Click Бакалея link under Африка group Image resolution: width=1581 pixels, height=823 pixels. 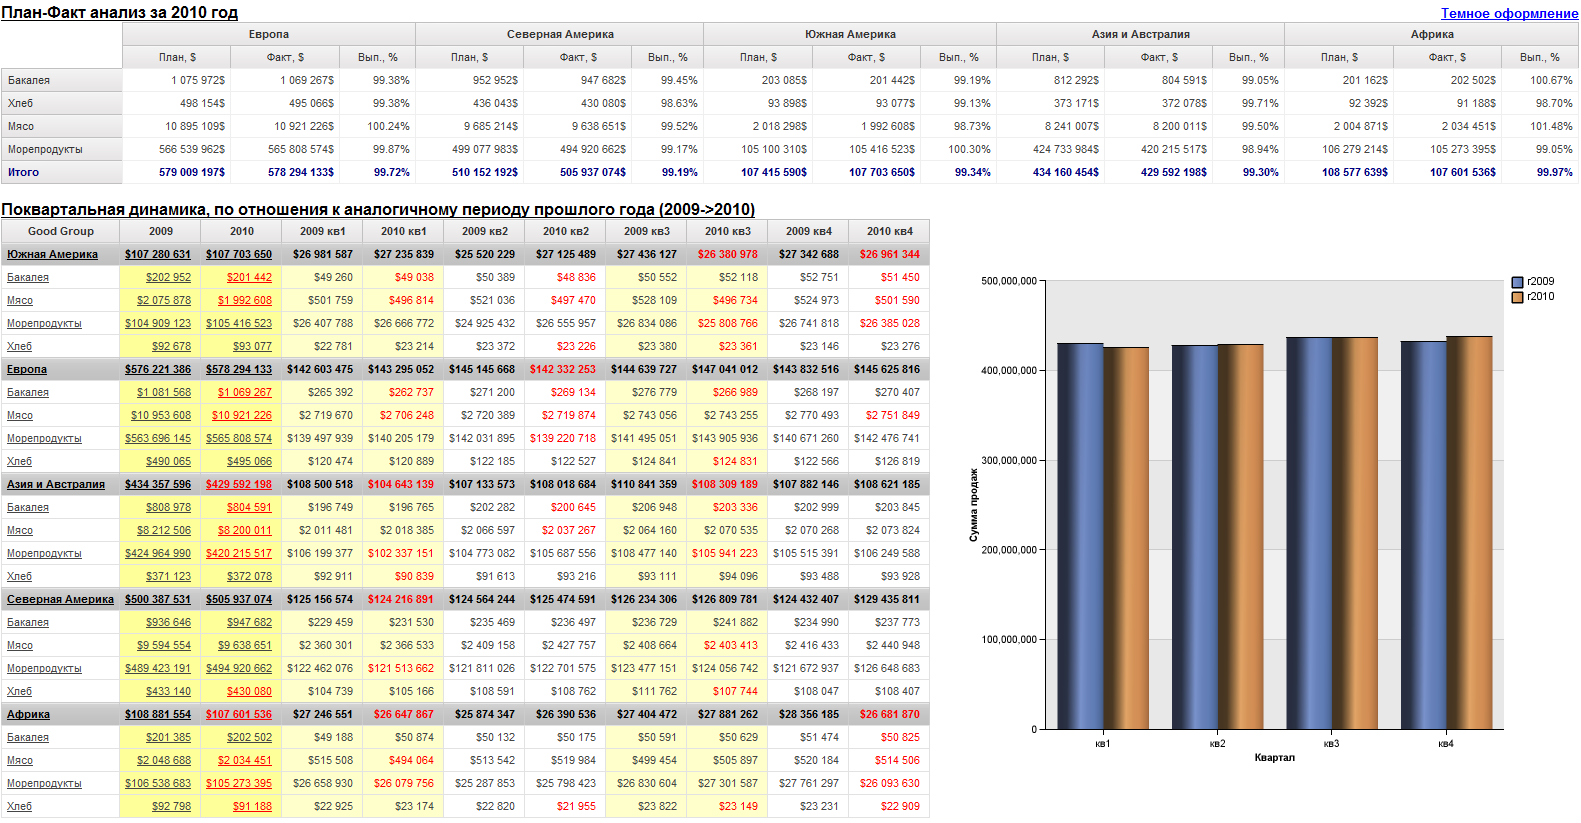(x=28, y=737)
